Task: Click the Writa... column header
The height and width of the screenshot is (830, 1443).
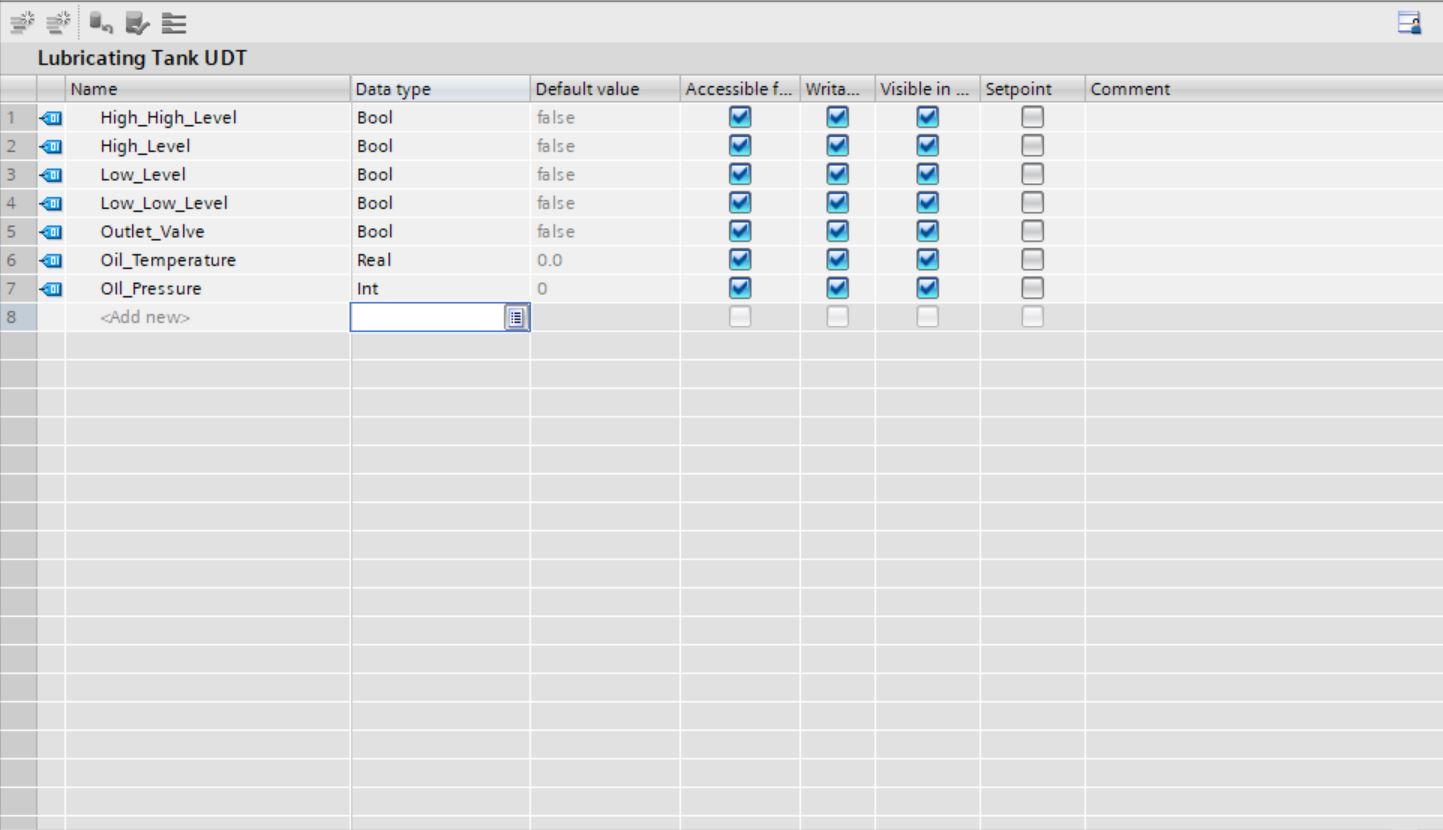Action: (x=837, y=89)
